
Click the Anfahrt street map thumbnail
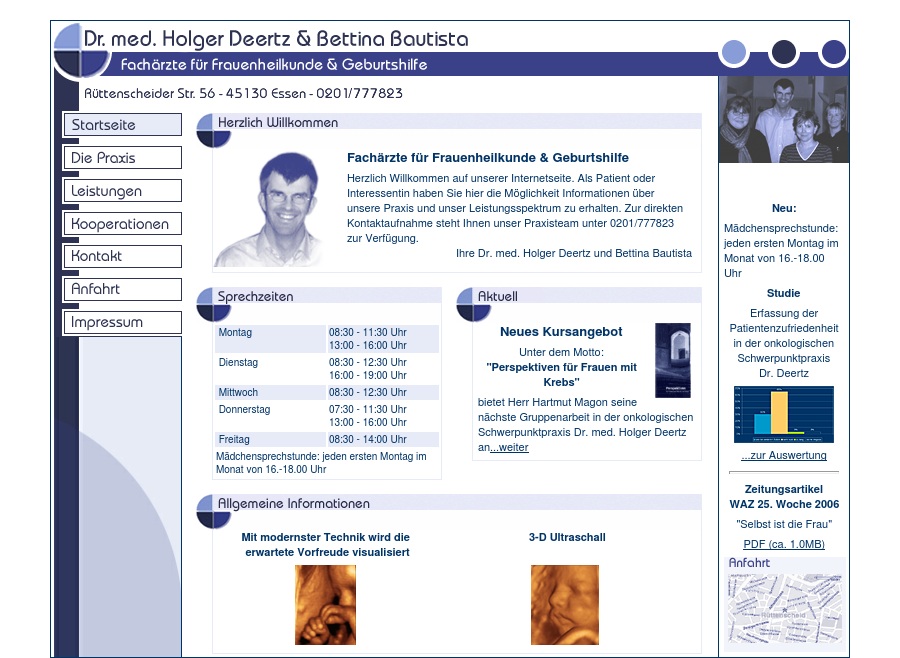[783, 609]
